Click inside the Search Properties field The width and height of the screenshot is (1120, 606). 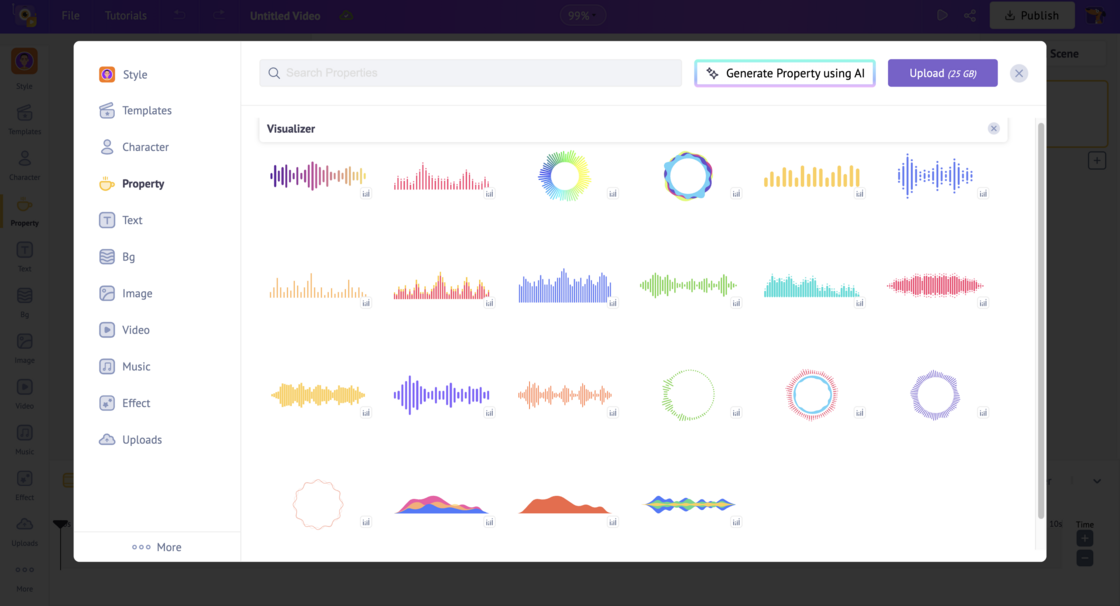click(470, 73)
